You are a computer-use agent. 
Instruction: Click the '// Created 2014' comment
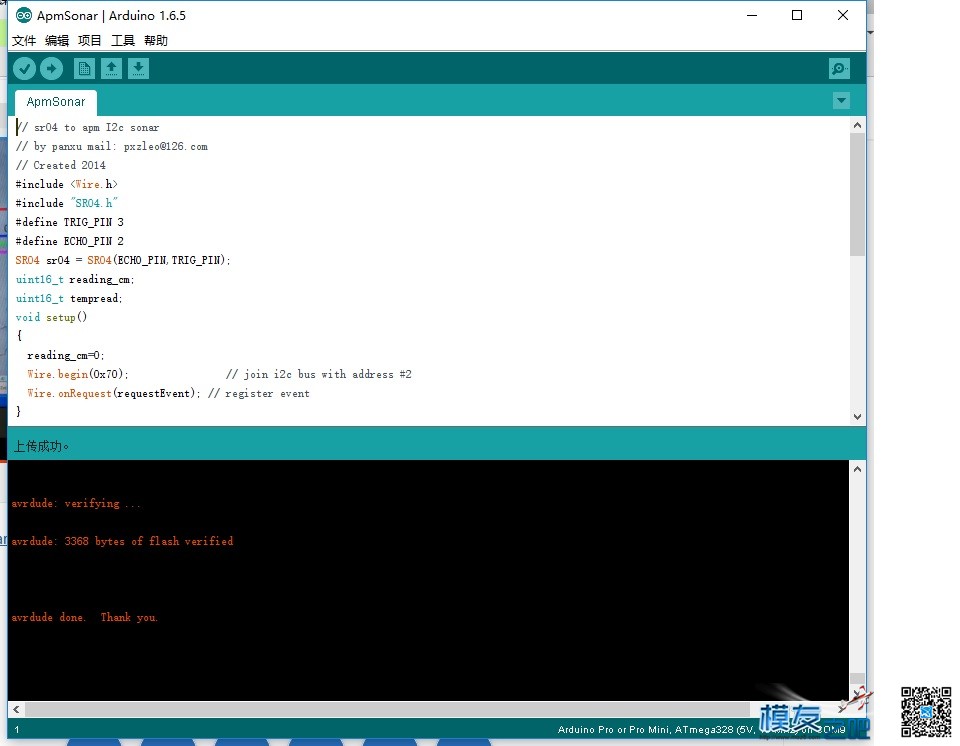click(61, 165)
